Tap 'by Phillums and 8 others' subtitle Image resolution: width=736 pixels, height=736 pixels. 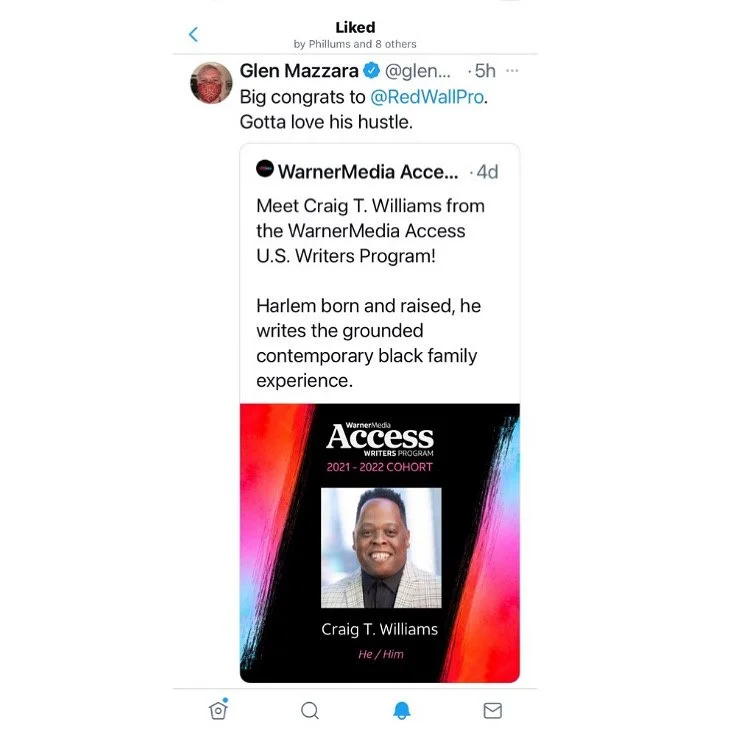point(355,44)
